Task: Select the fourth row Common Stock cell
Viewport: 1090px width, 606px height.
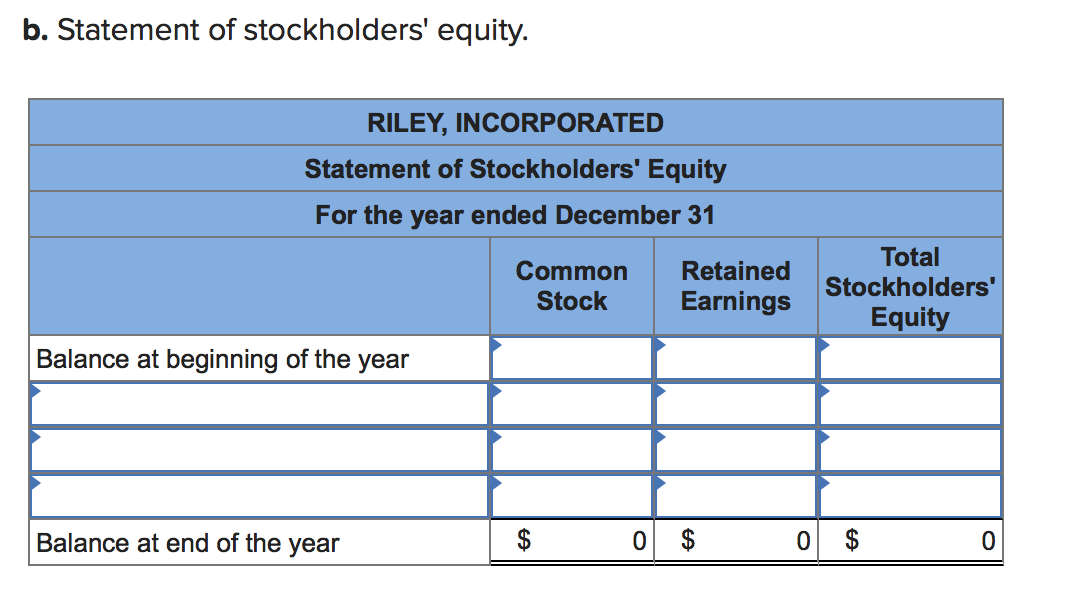Action: pos(570,495)
